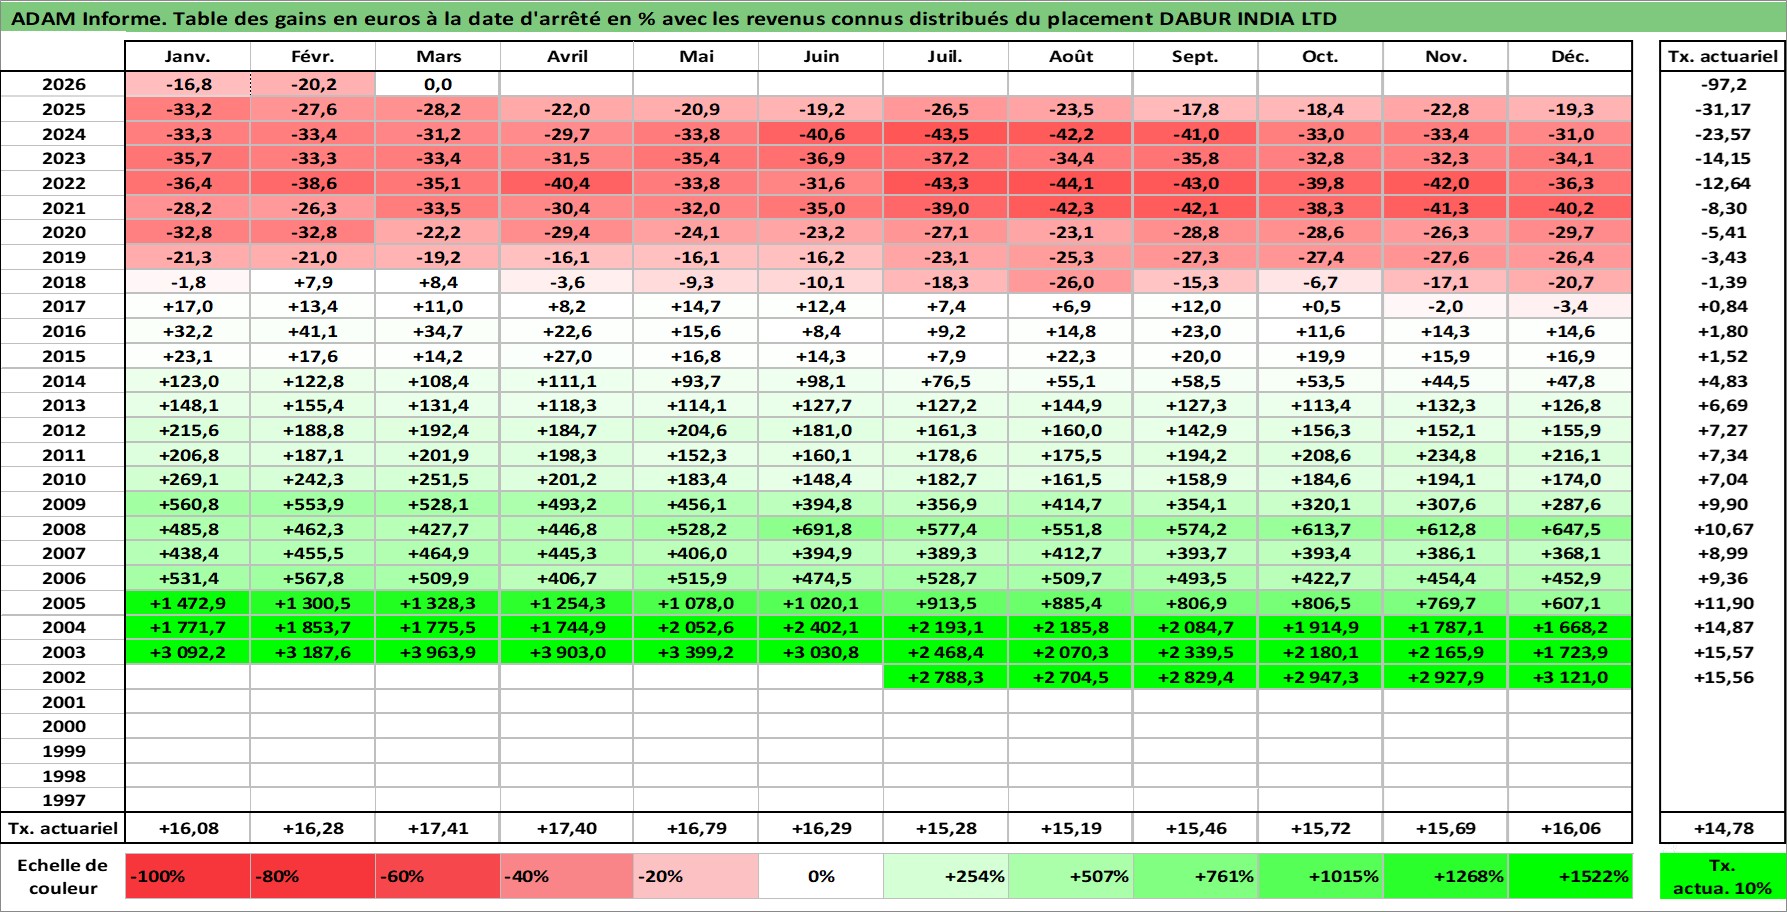Select the 2026 row label

pos(63,84)
